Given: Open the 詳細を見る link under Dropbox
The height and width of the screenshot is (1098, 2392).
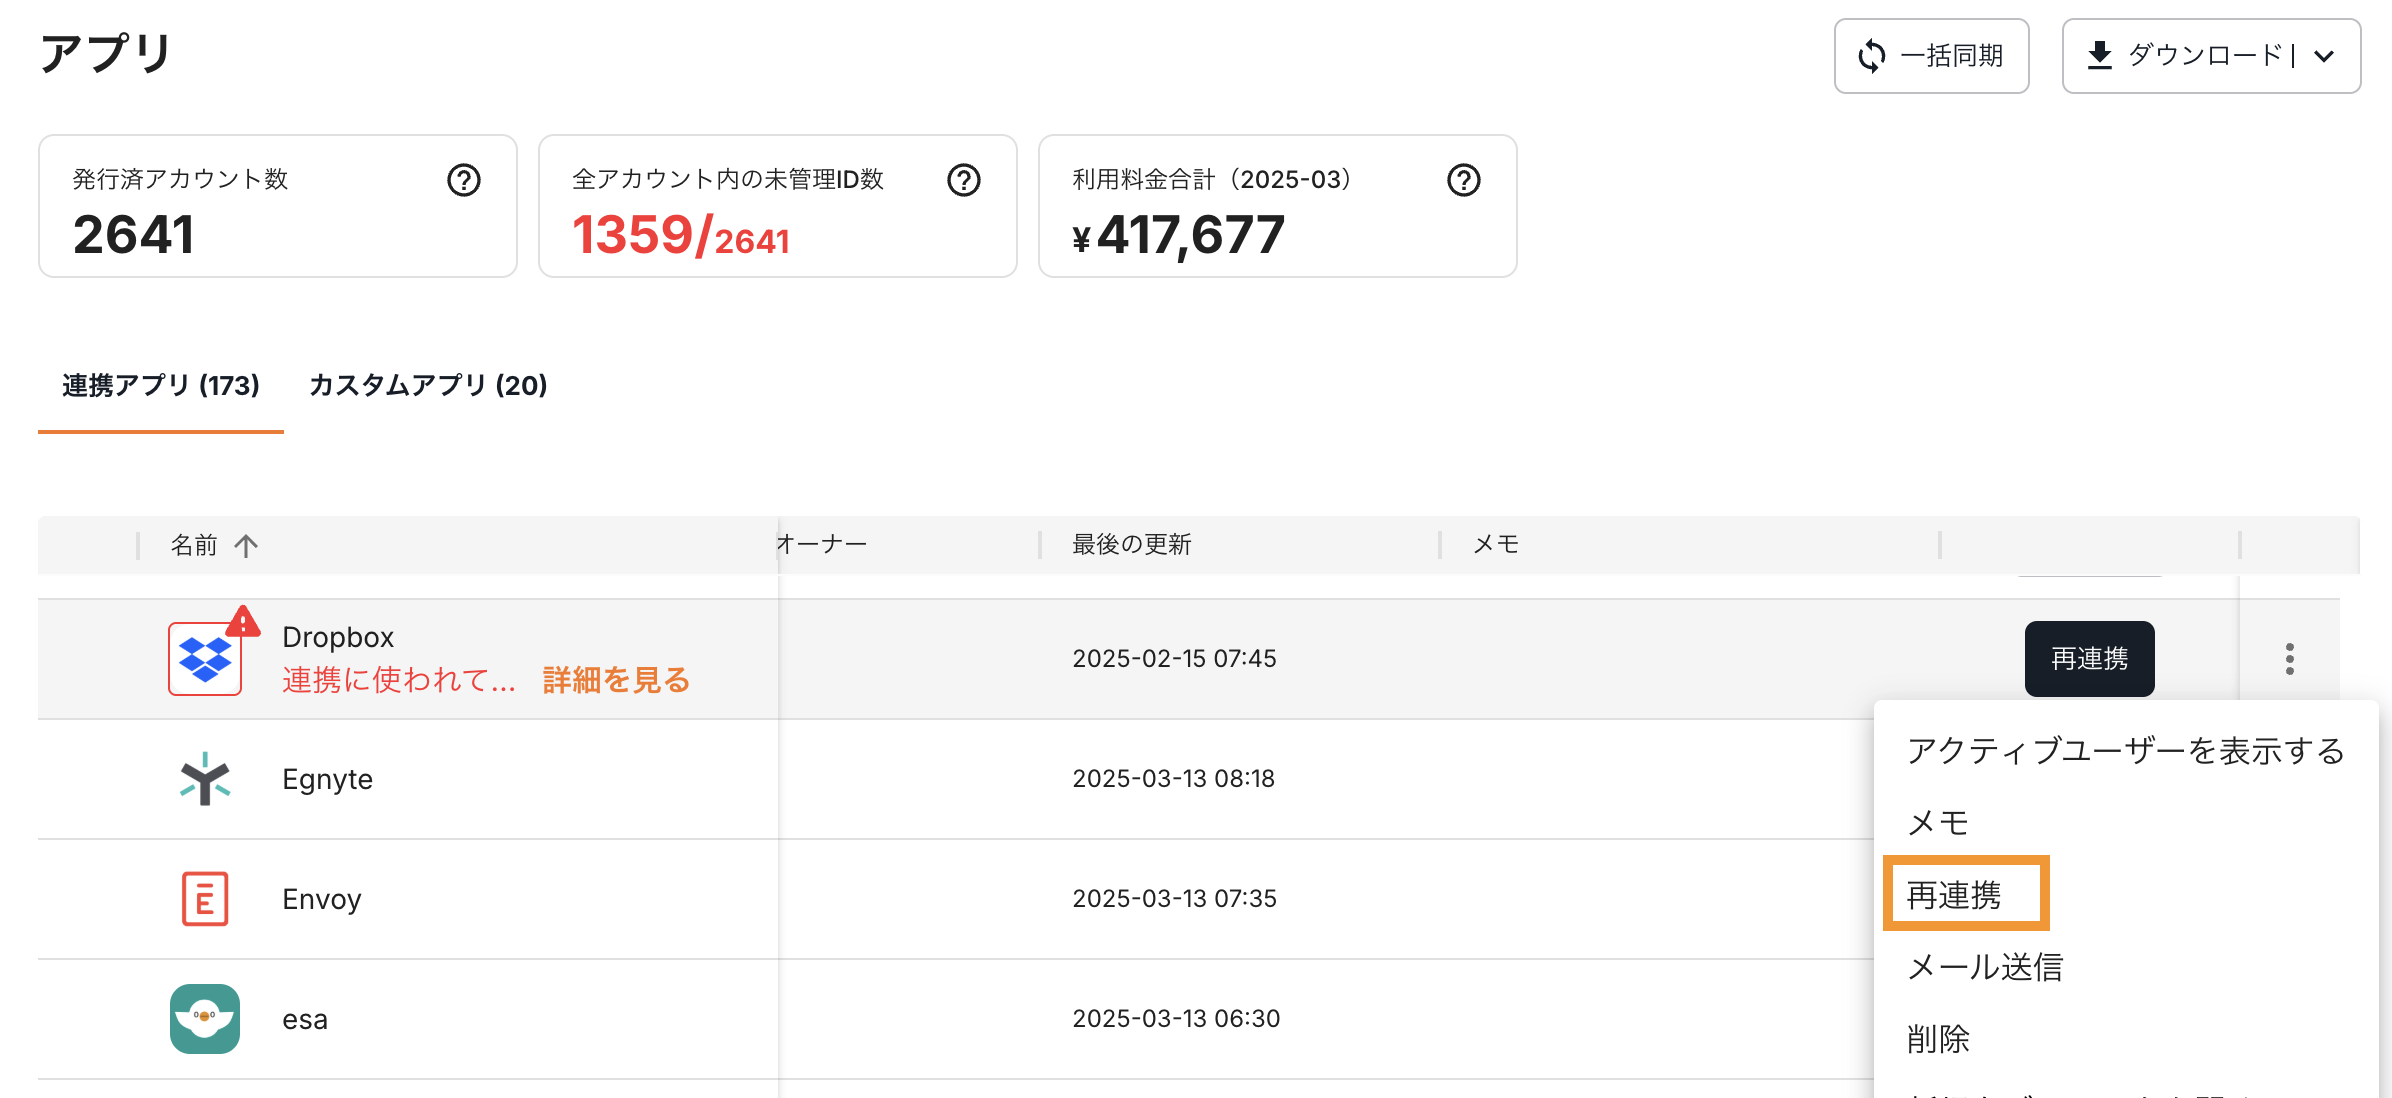Looking at the screenshot, I should click(x=616, y=680).
